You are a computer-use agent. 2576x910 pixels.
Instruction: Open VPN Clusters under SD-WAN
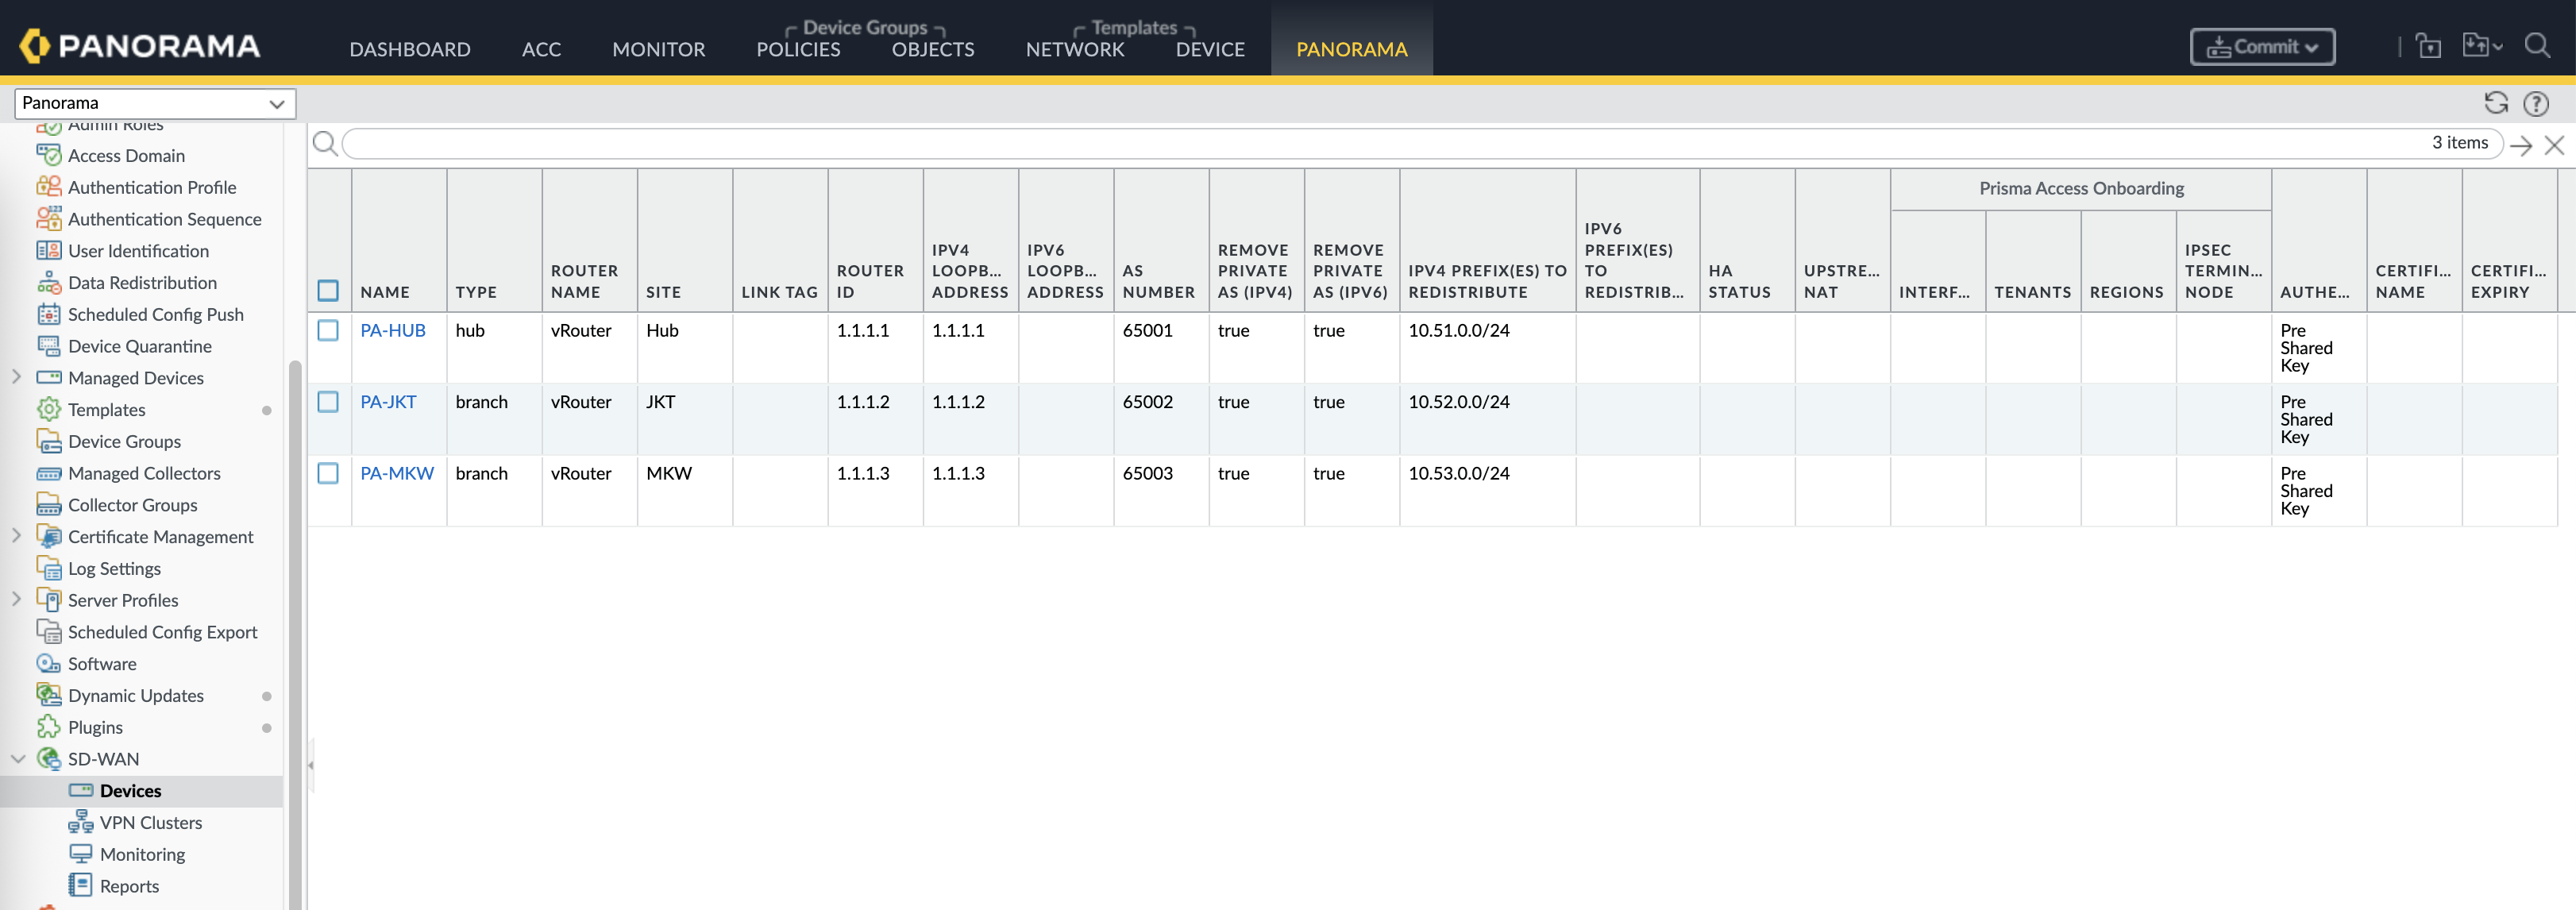(150, 822)
